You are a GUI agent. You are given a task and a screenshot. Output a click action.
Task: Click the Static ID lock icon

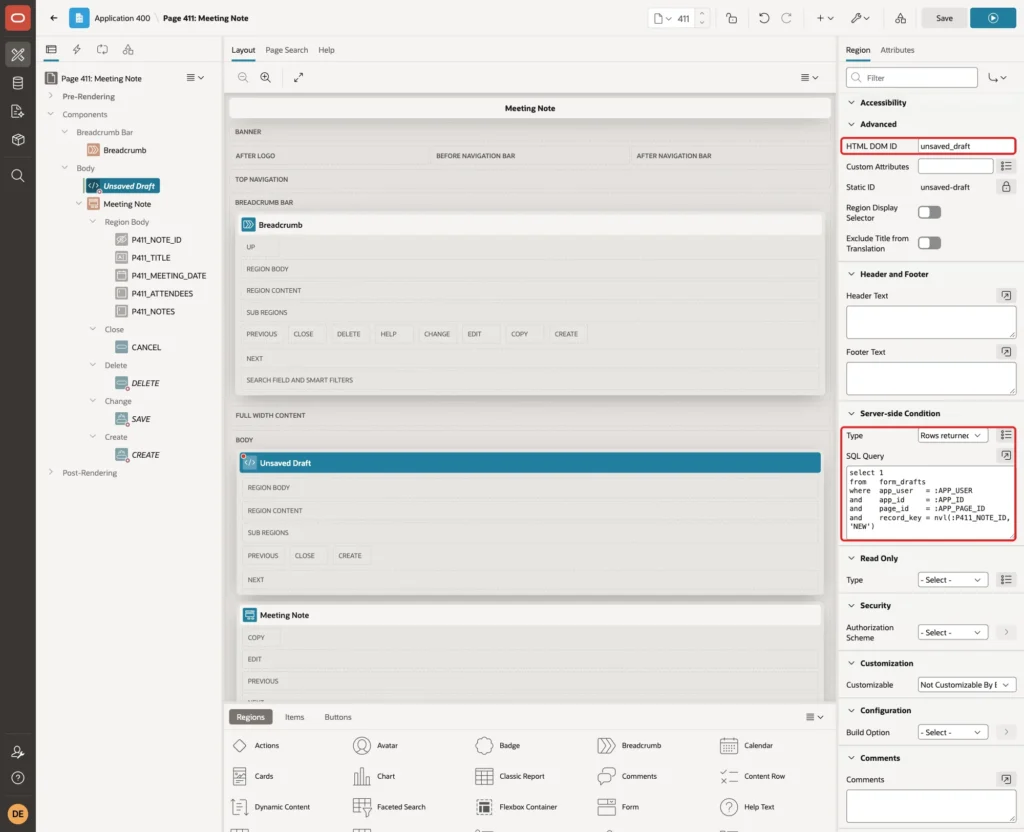[1006, 187]
